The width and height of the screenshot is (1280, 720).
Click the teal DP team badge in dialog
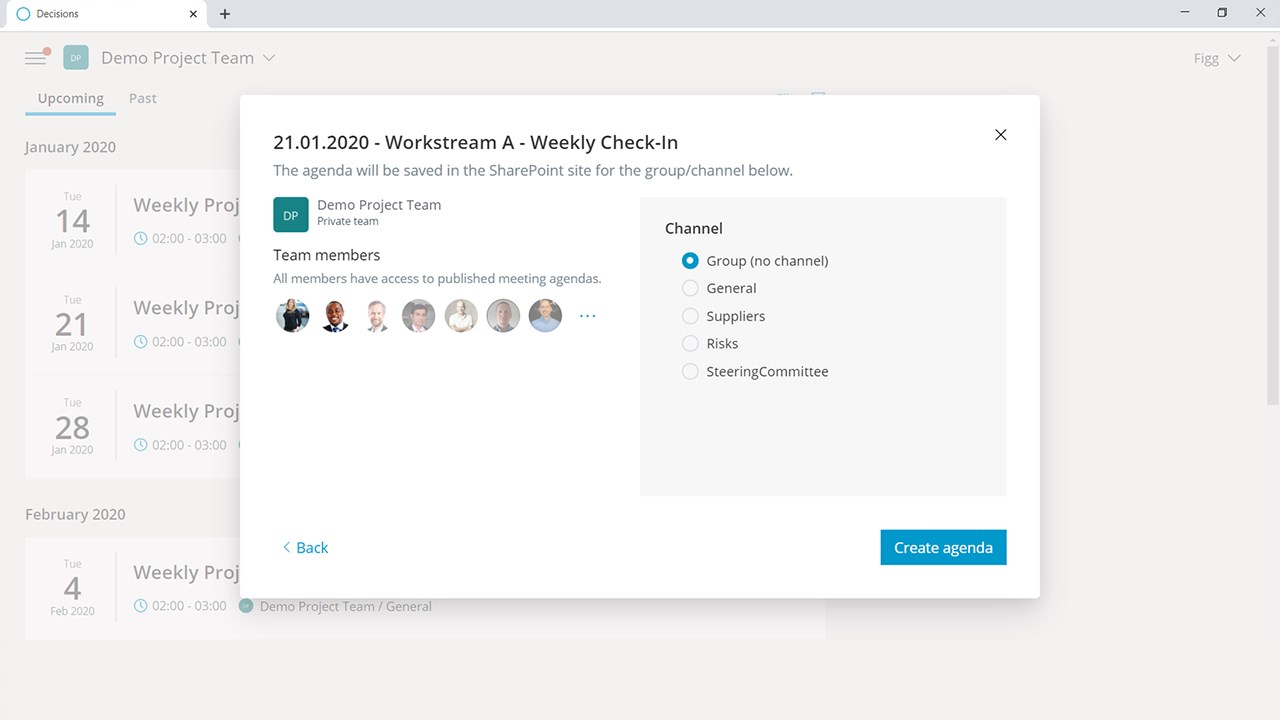tap(290, 214)
